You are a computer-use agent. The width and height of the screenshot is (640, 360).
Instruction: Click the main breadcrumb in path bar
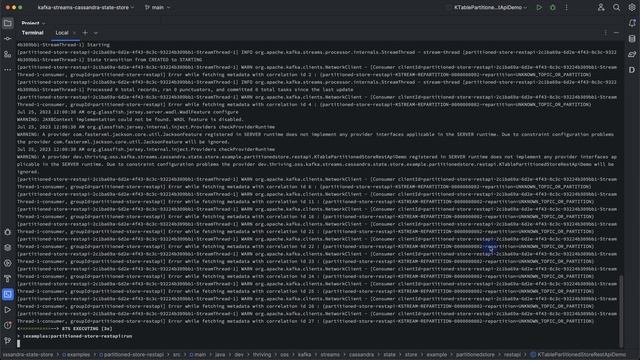198,355
